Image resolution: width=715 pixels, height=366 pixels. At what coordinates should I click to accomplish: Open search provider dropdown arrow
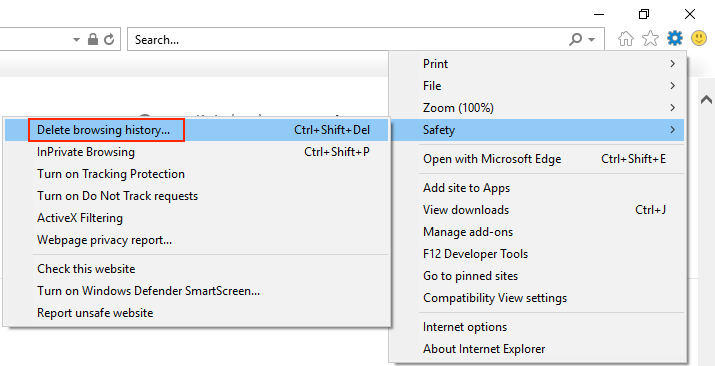[591, 40]
